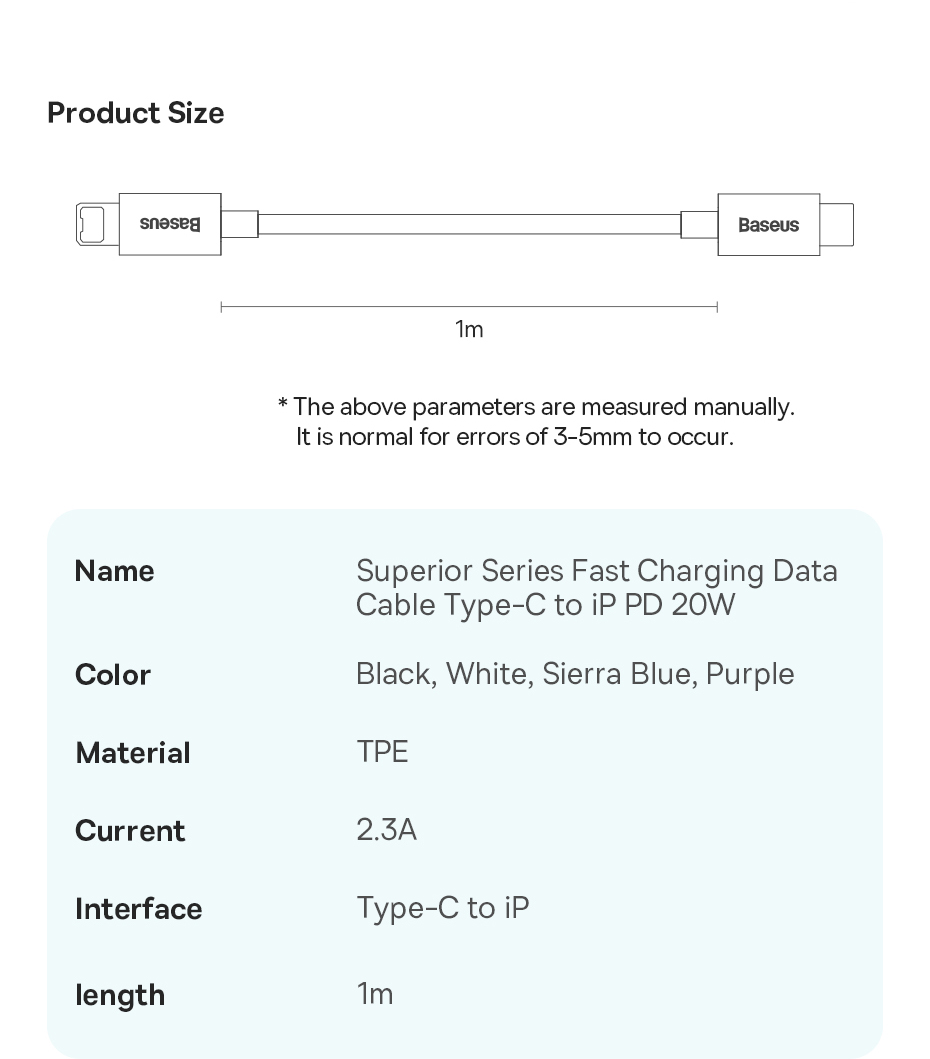The height and width of the screenshot is (1059, 930).
Task: Click the "errors of 3-5mm" note line
Action: click(x=514, y=437)
